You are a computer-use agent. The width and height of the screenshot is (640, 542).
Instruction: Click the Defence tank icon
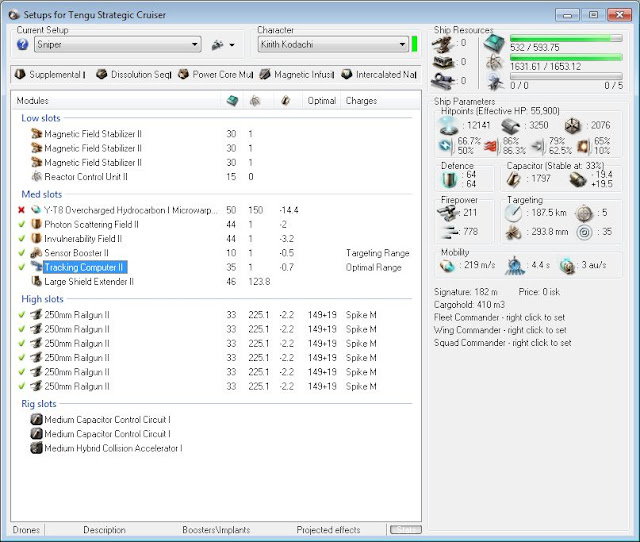click(x=449, y=179)
